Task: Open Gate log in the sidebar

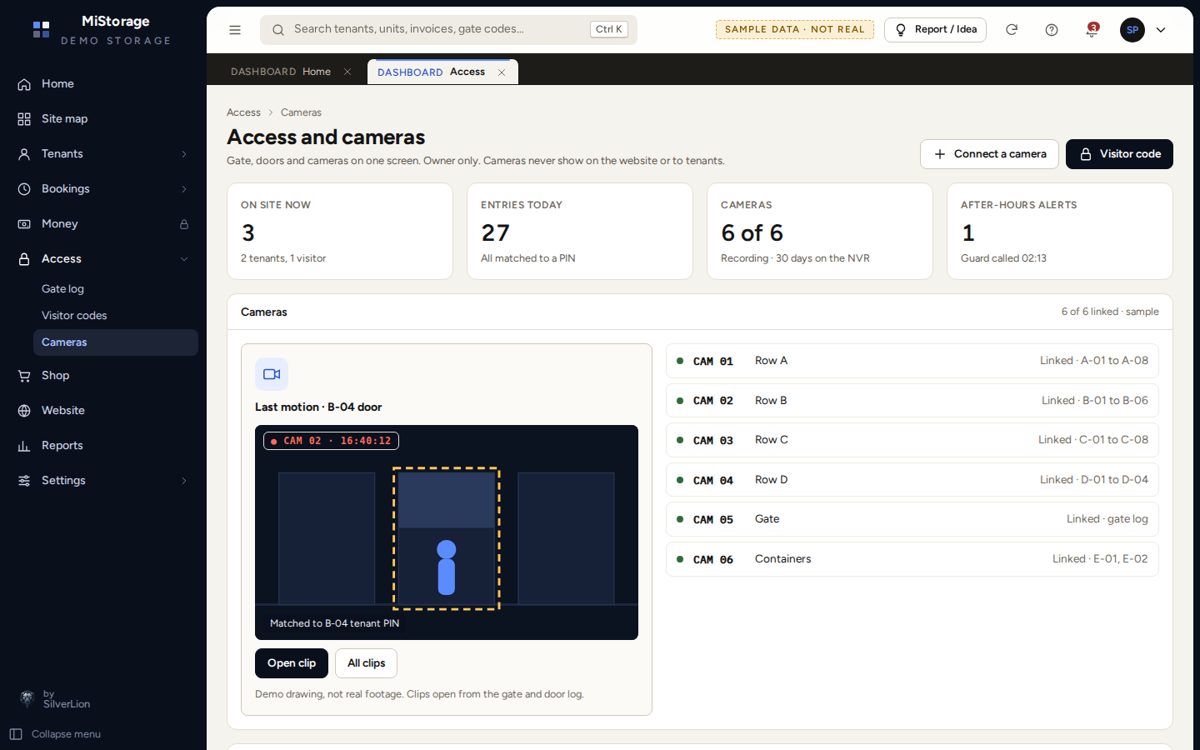Action: pyautogui.click(x=63, y=289)
